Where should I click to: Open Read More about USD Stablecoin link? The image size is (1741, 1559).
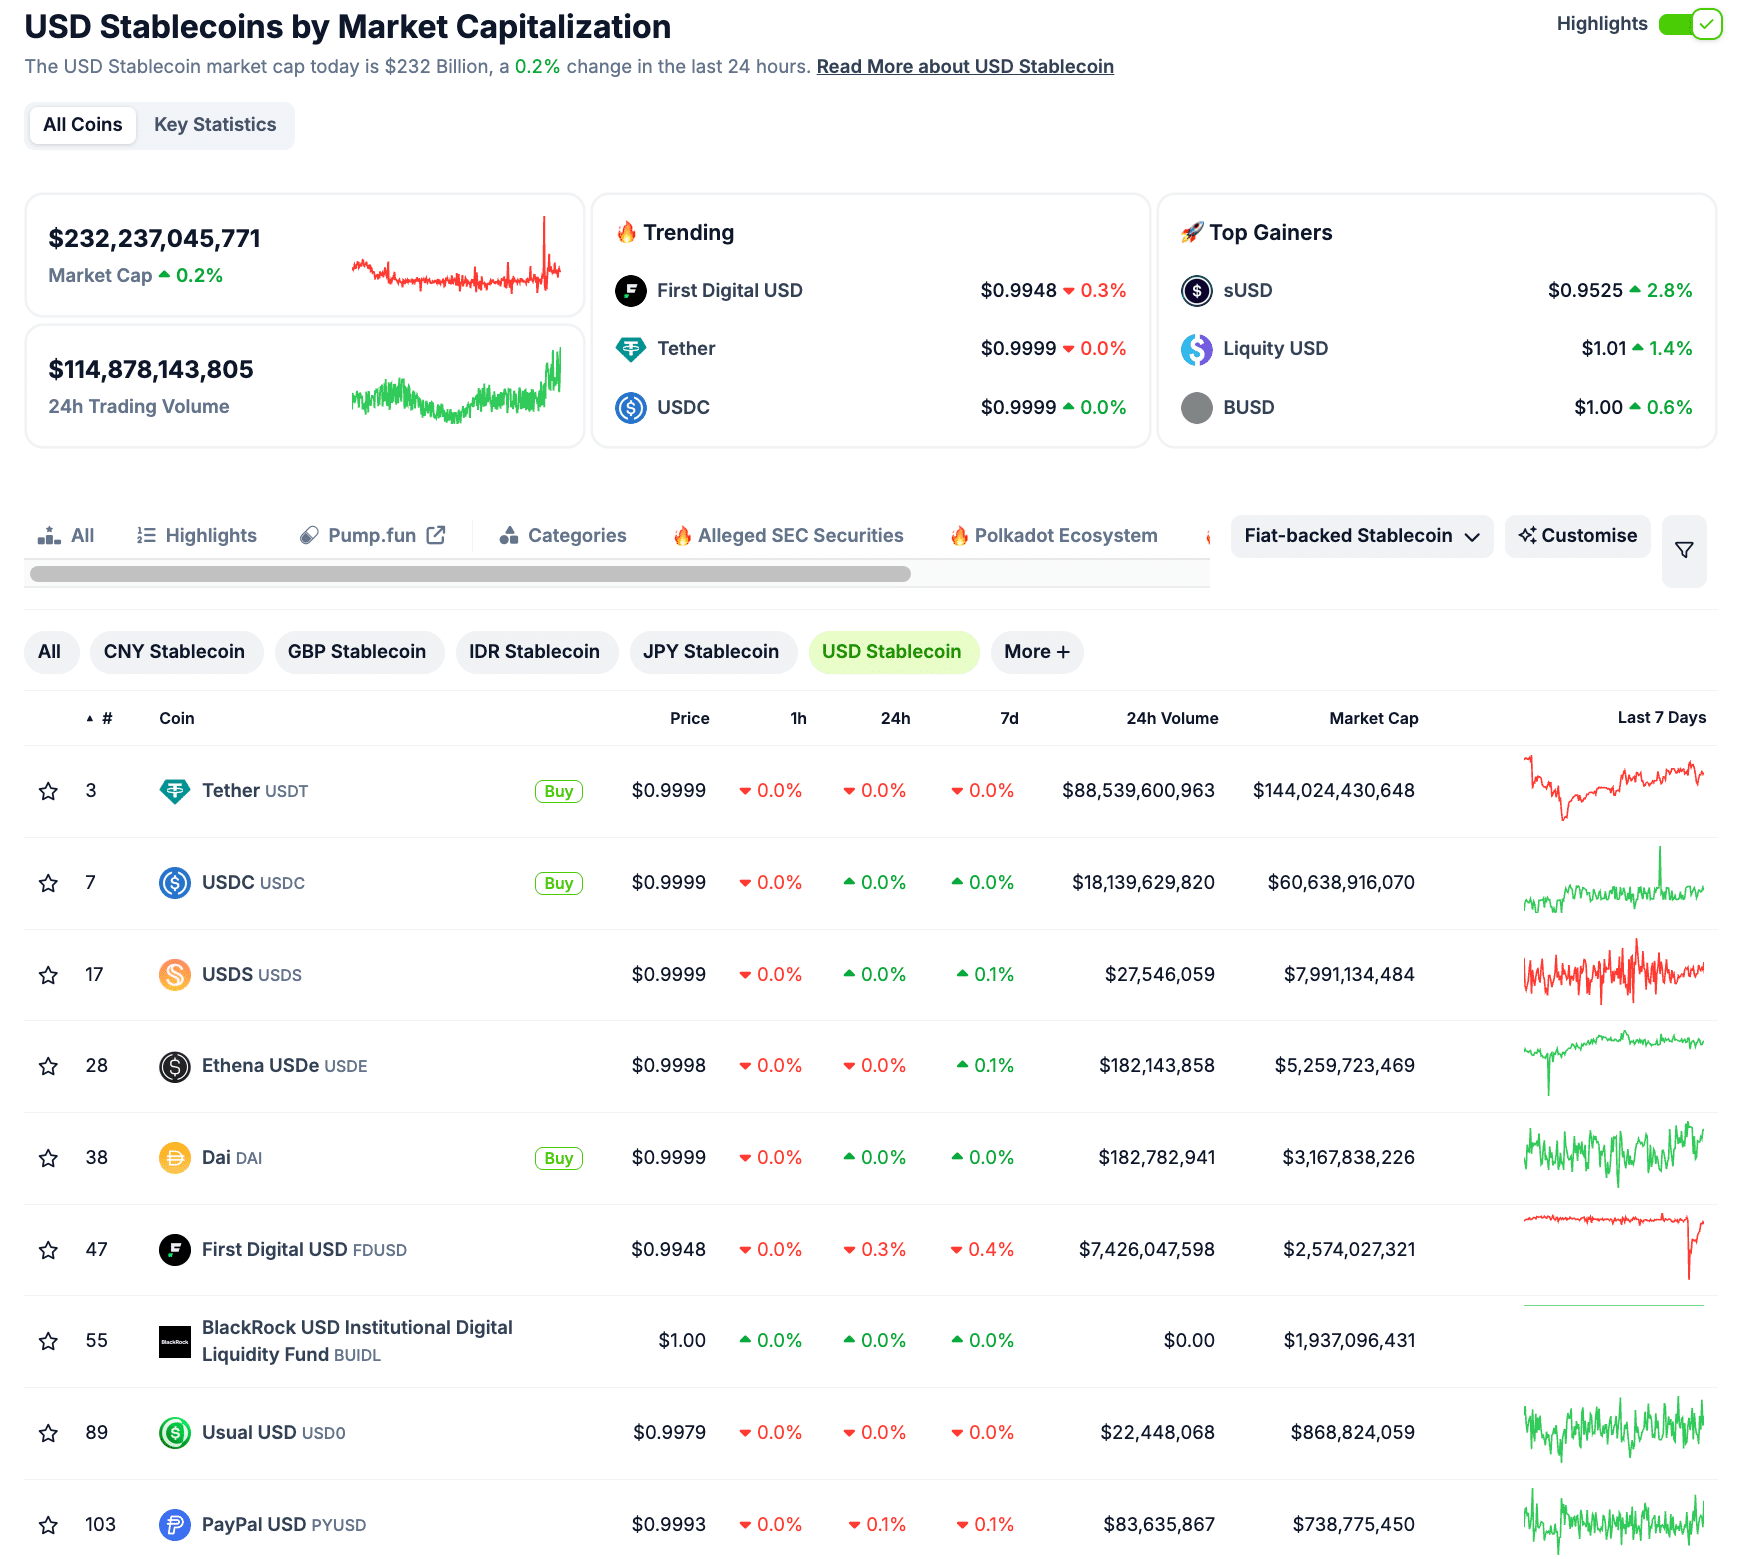pos(965,67)
